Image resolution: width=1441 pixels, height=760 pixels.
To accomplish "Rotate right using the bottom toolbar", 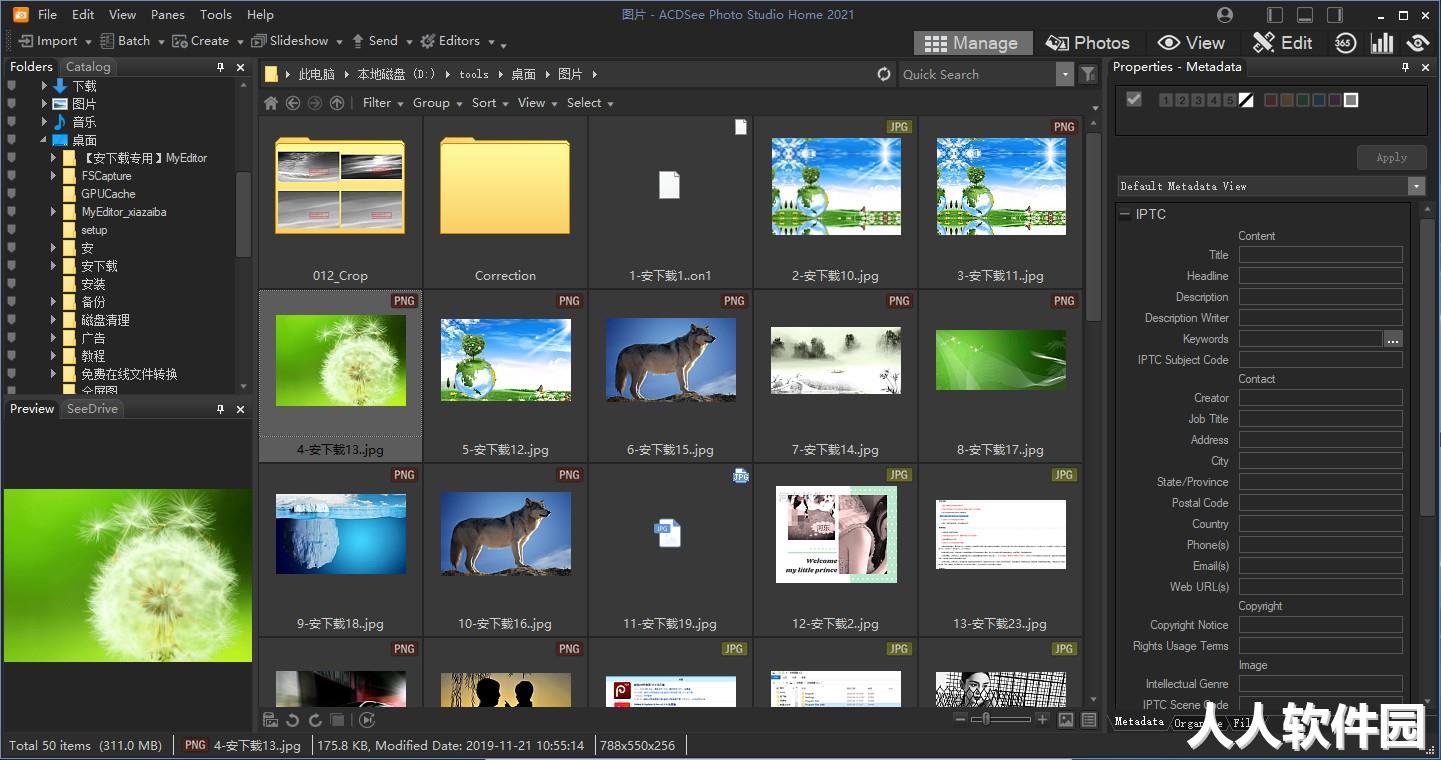I will (x=315, y=720).
